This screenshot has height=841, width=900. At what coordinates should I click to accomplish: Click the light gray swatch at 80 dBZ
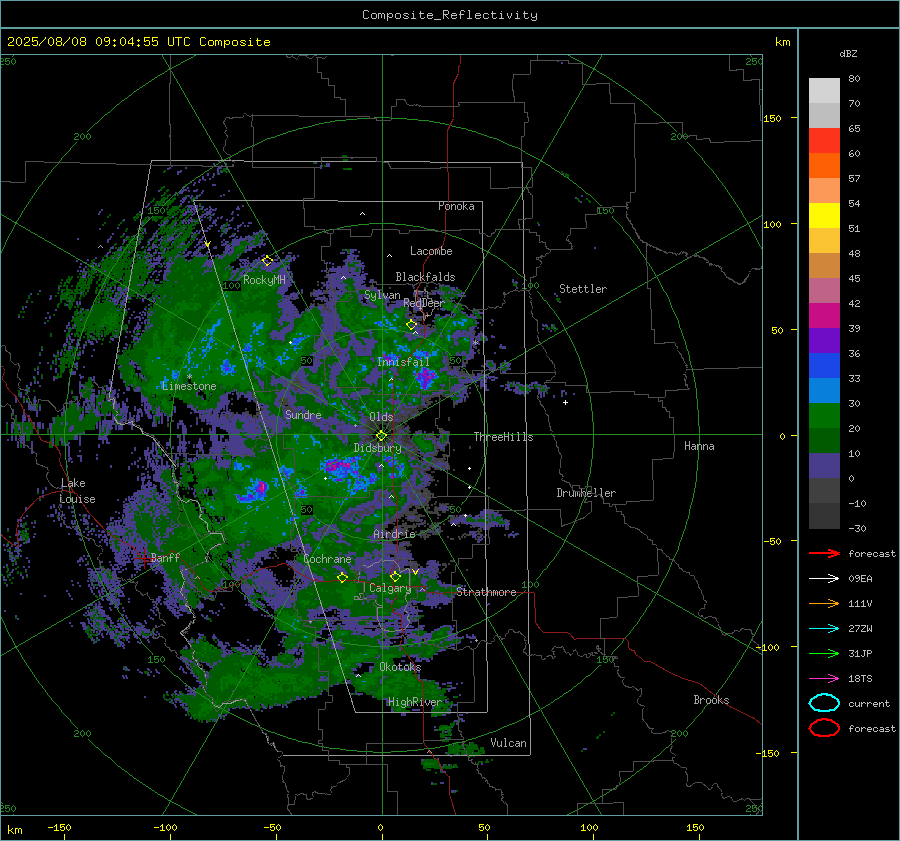tap(824, 91)
